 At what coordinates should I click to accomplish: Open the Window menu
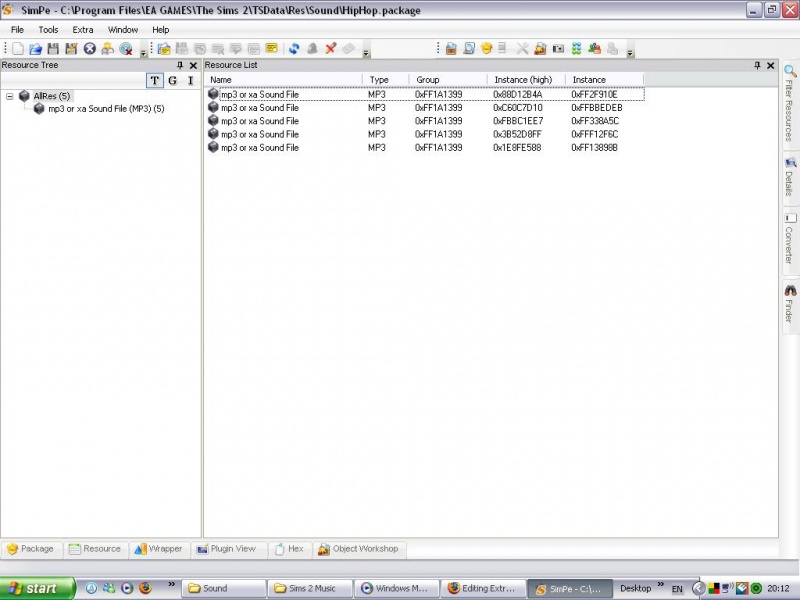click(123, 30)
